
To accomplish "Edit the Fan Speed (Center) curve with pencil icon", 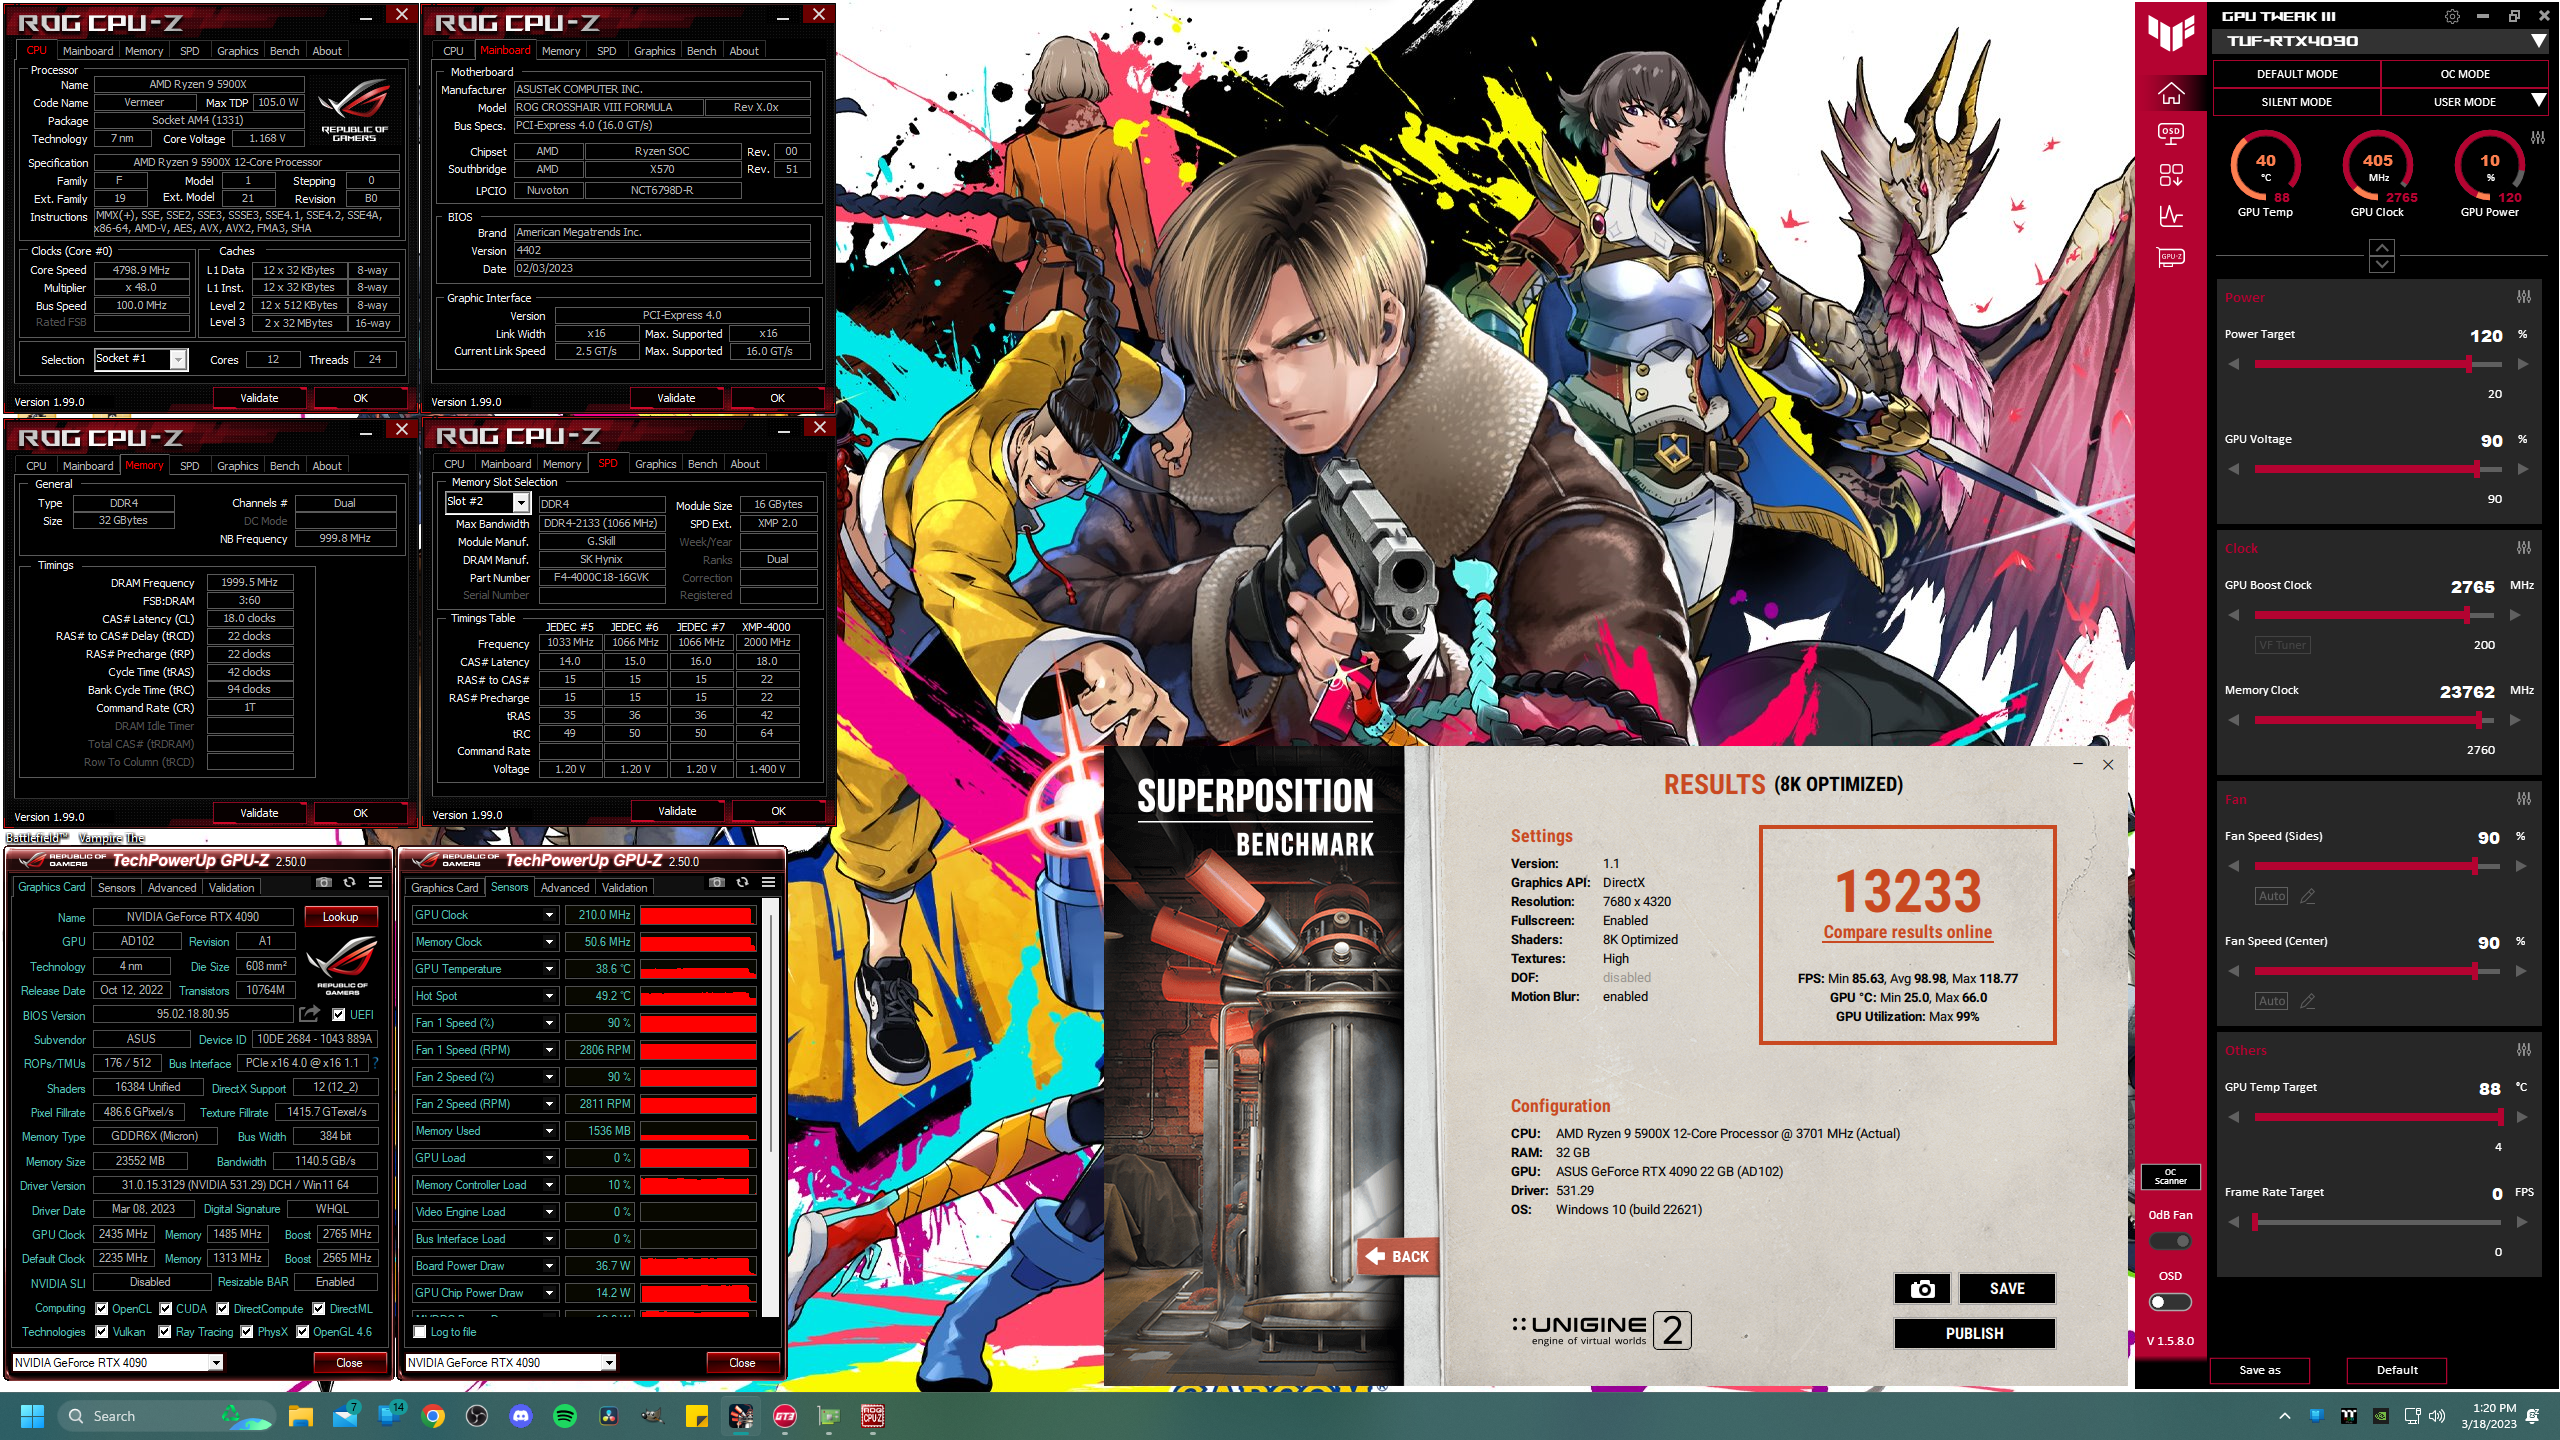I will (x=2308, y=1001).
